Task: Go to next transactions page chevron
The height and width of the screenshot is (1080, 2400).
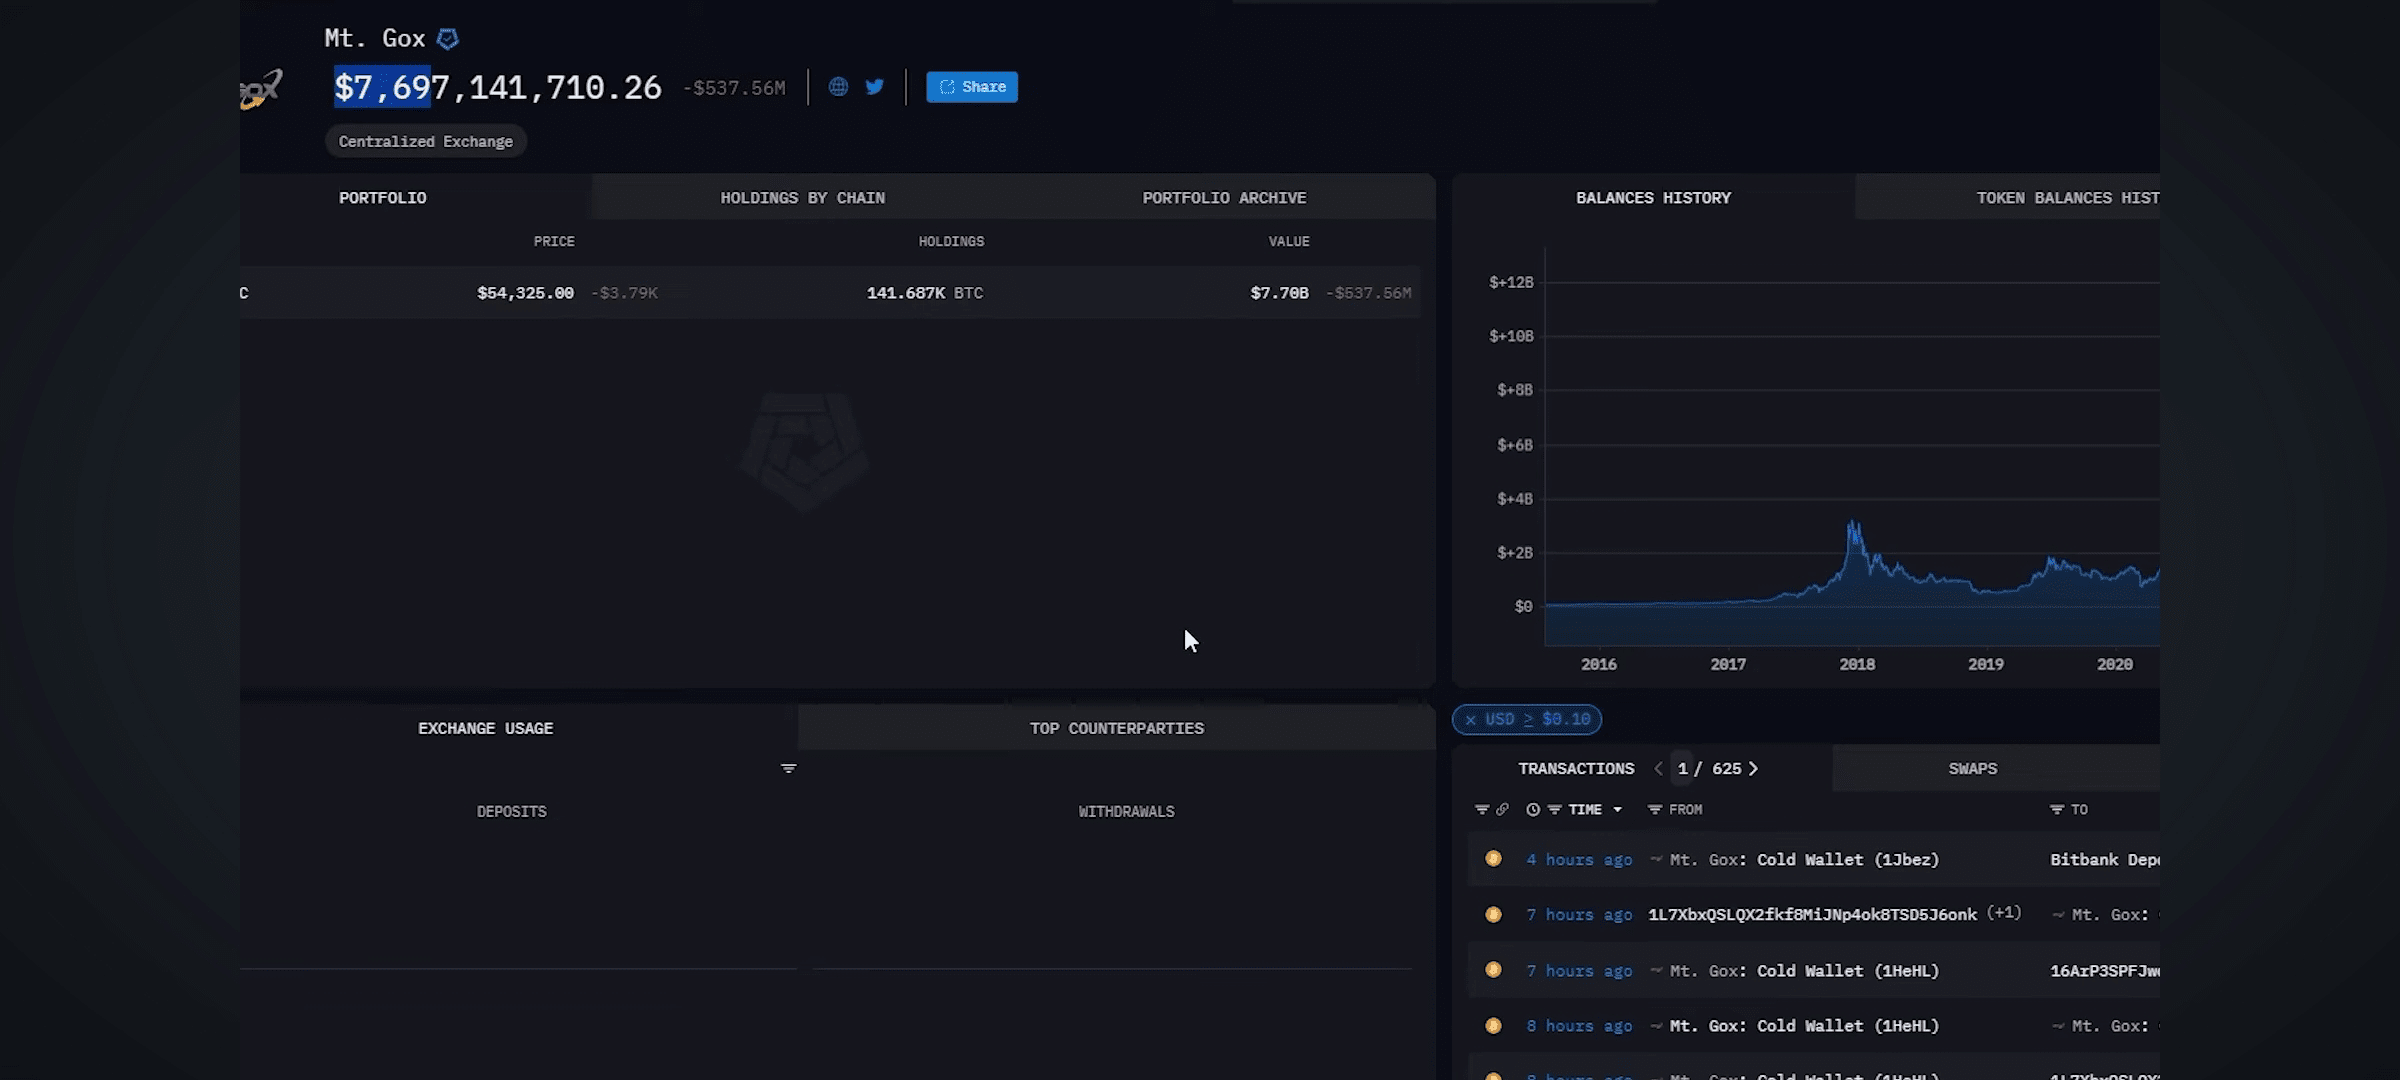Action: [1753, 768]
